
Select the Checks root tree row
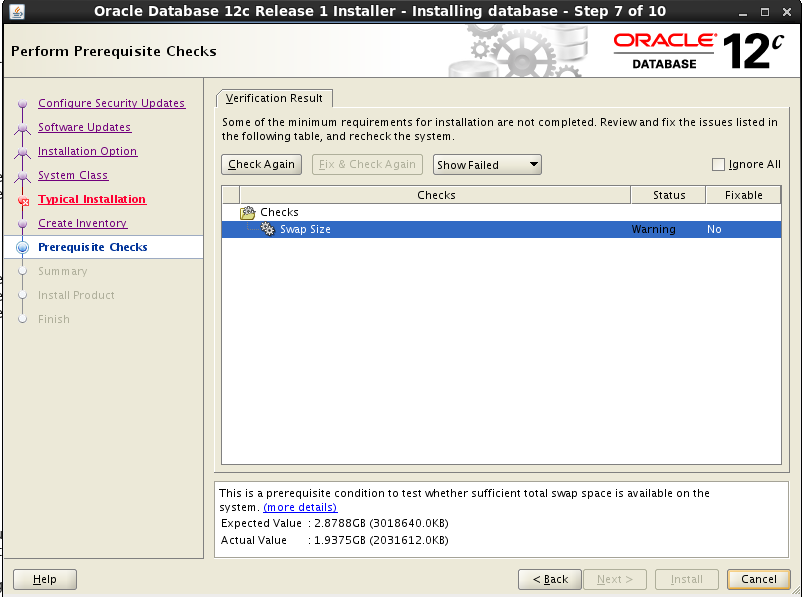501,212
